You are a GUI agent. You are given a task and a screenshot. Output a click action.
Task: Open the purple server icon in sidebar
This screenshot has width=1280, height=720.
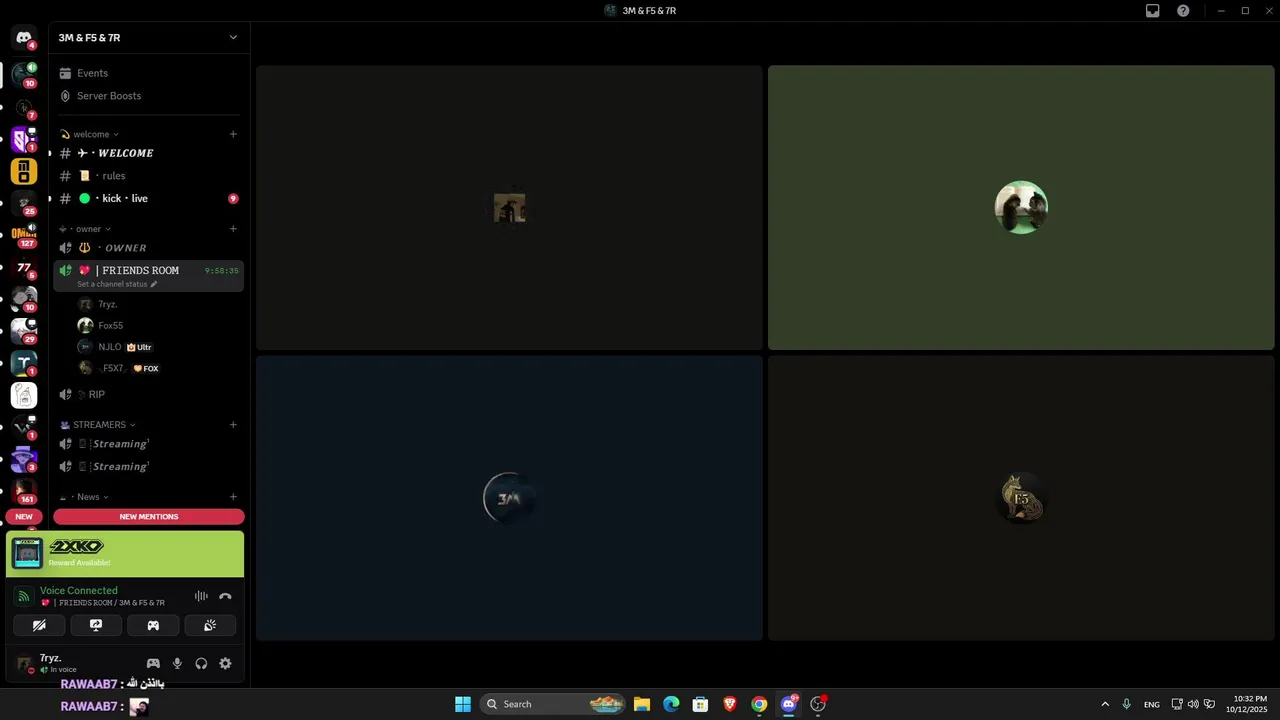tap(24, 139)
